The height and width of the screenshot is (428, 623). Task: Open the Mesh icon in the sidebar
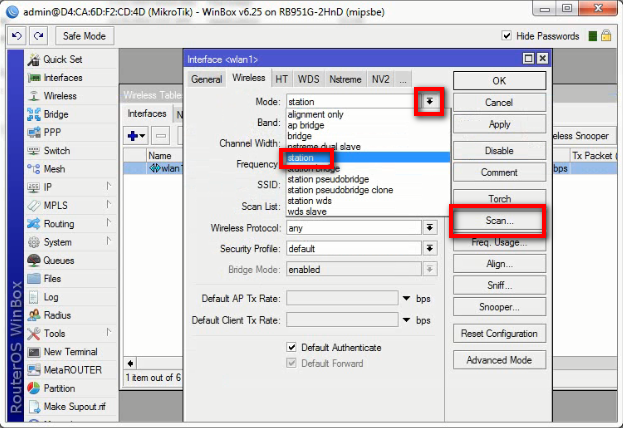tap(34, 169)
